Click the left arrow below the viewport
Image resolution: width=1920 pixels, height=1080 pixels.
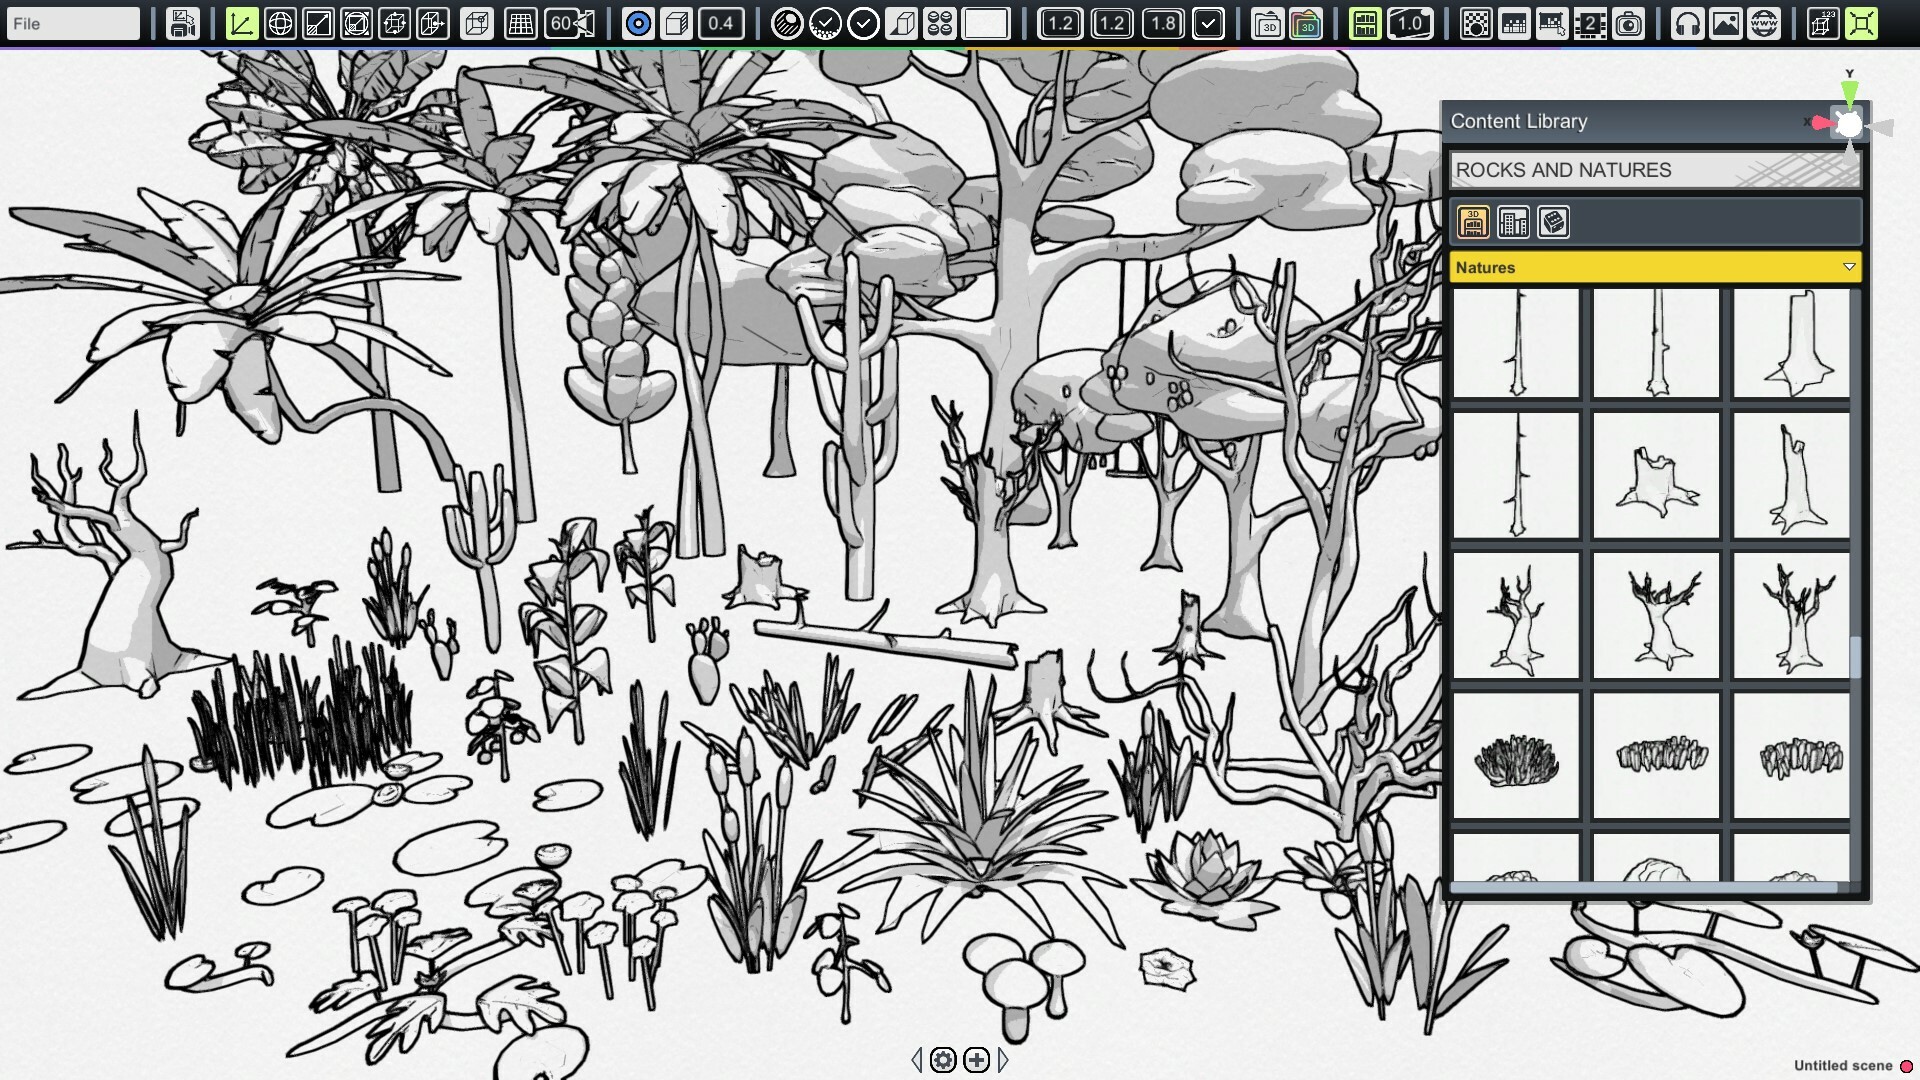(917, 1060)
